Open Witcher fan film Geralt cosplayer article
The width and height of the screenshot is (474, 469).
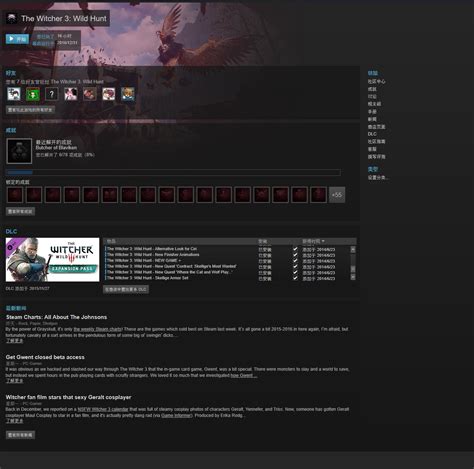click(x=68, y=397)
